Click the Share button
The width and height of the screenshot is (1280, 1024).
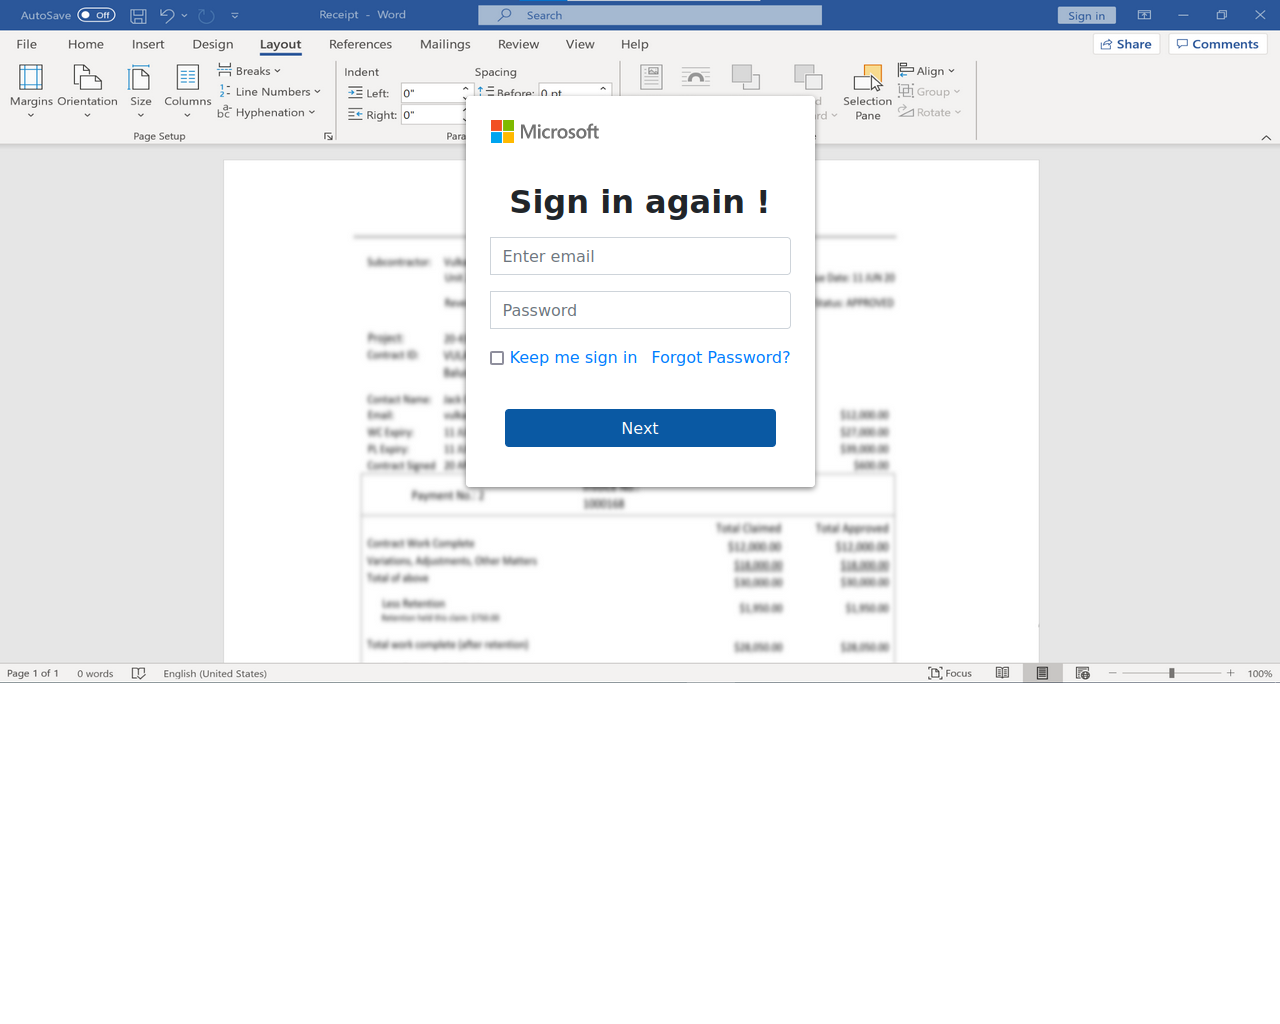1127,44
